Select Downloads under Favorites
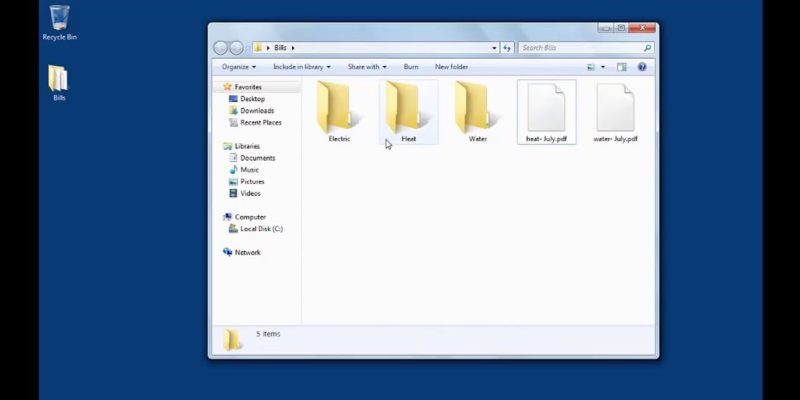Screen dimensions: 800x400 click(257, 111)
